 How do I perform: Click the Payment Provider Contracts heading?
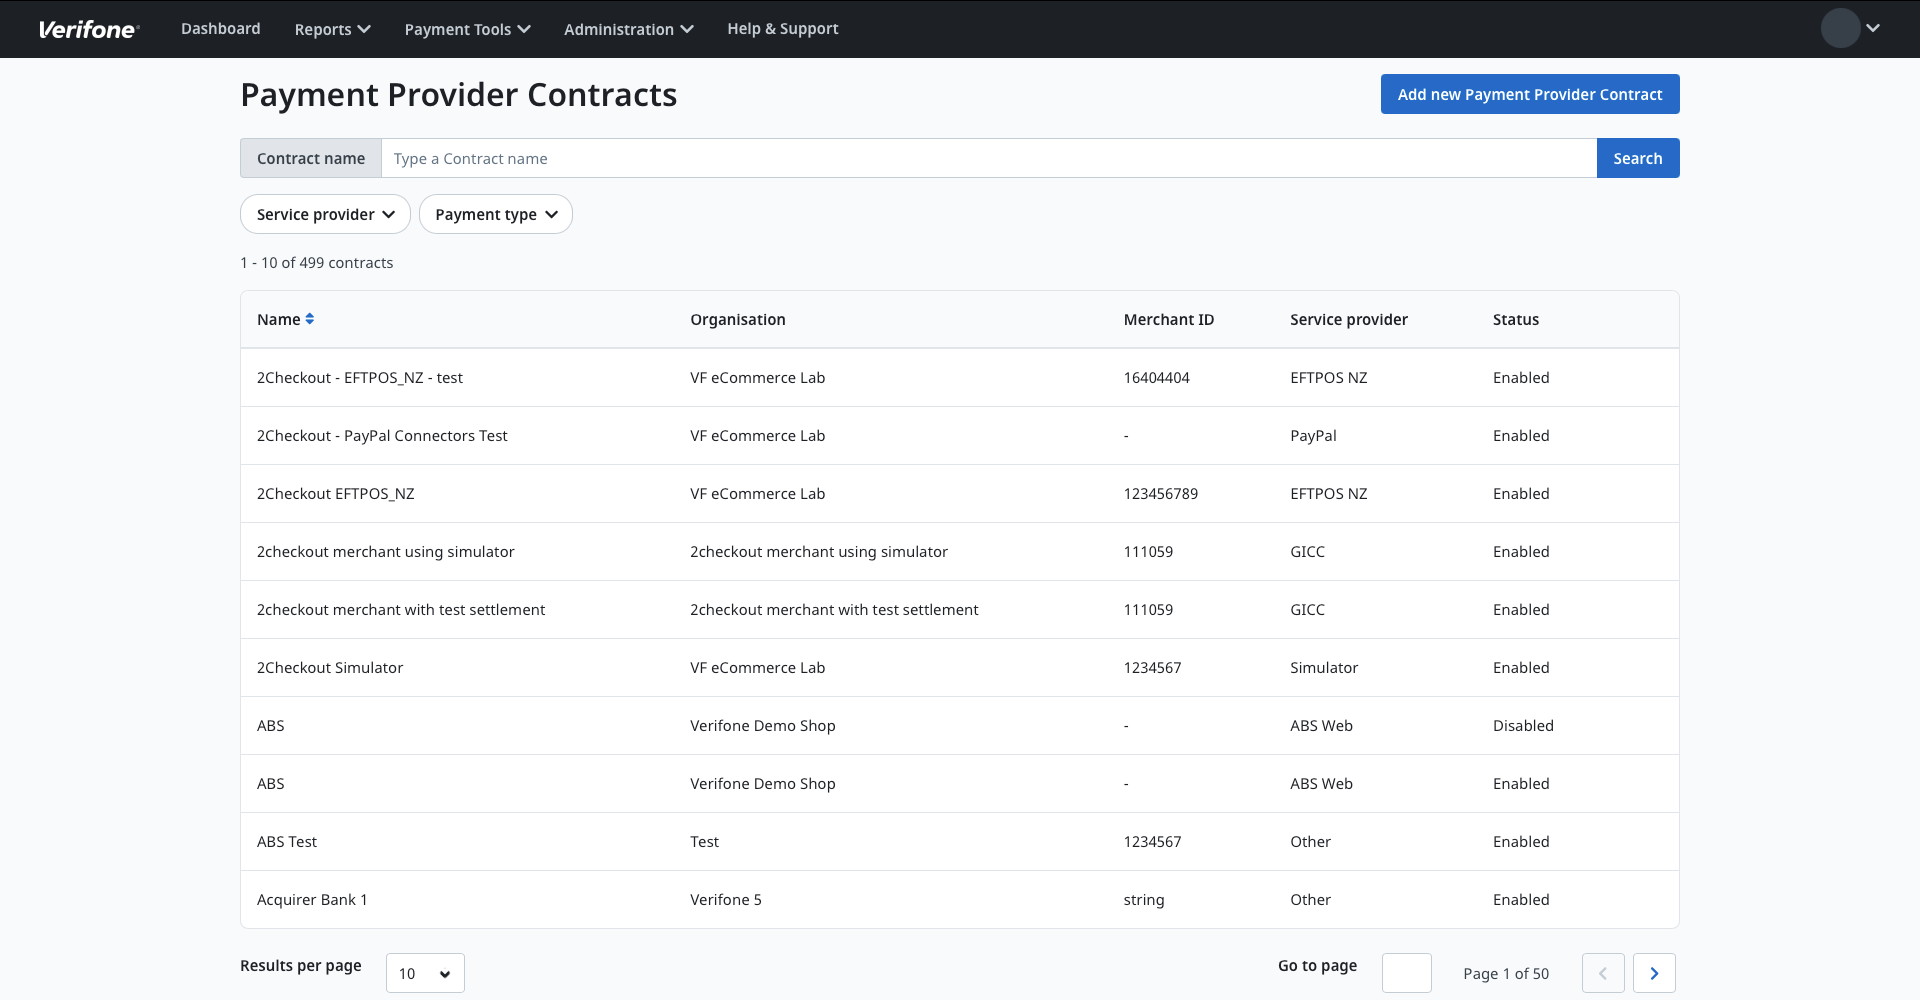point(458,94)
